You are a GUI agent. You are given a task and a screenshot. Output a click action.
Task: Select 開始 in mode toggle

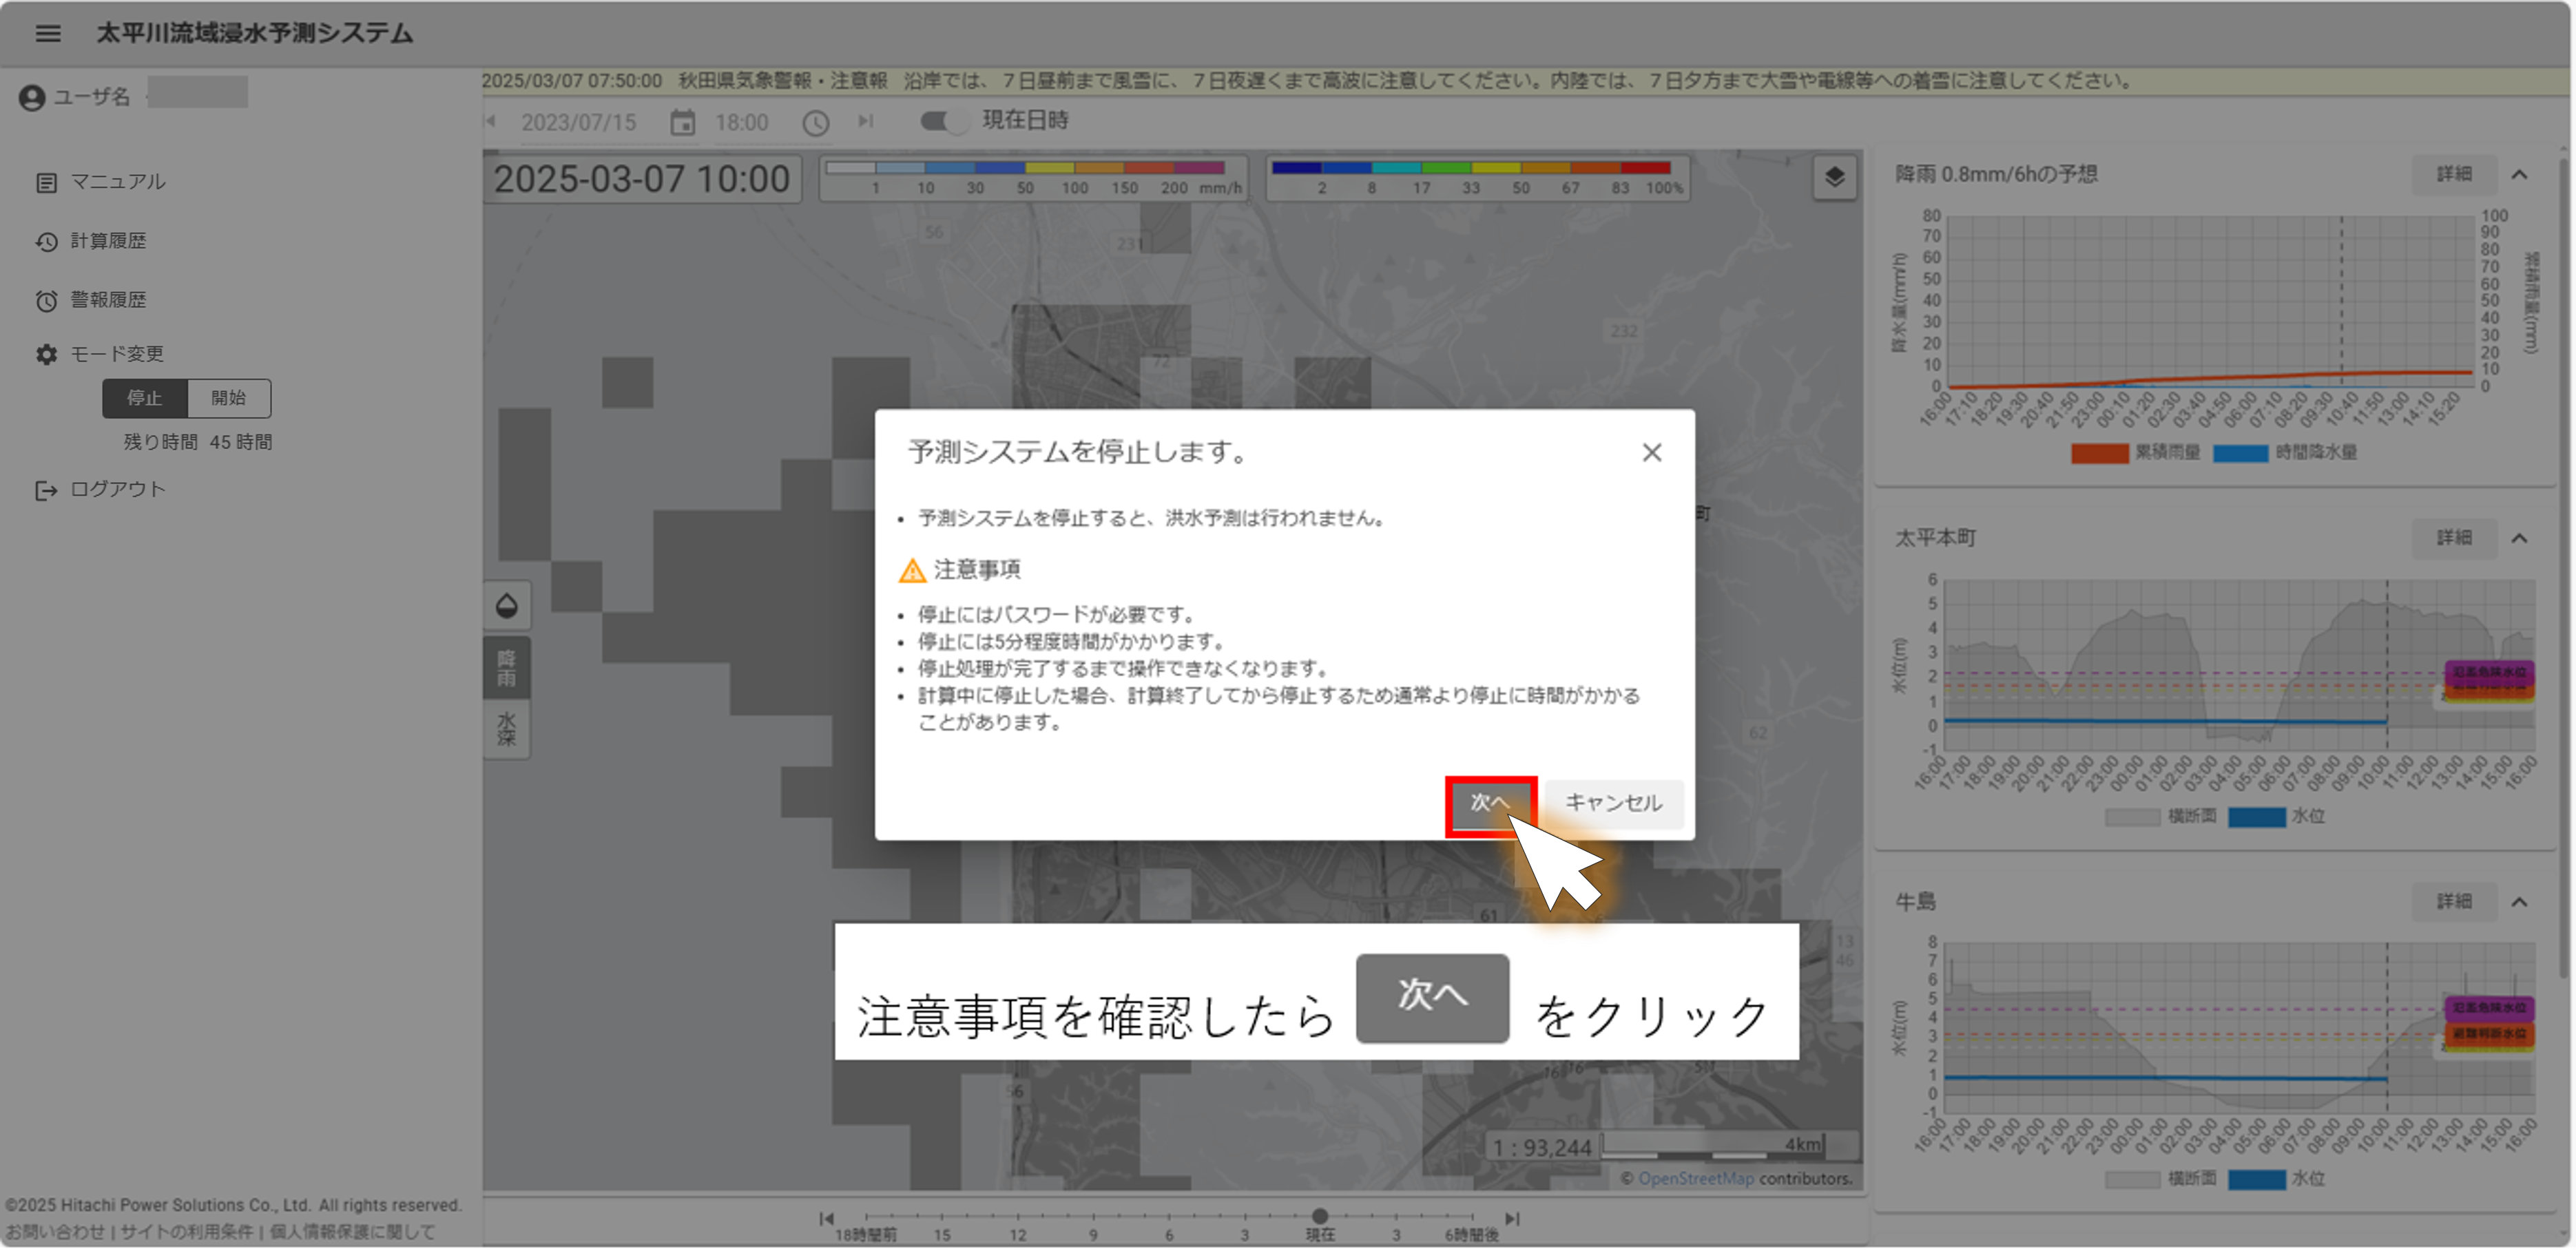click(229, 398)
